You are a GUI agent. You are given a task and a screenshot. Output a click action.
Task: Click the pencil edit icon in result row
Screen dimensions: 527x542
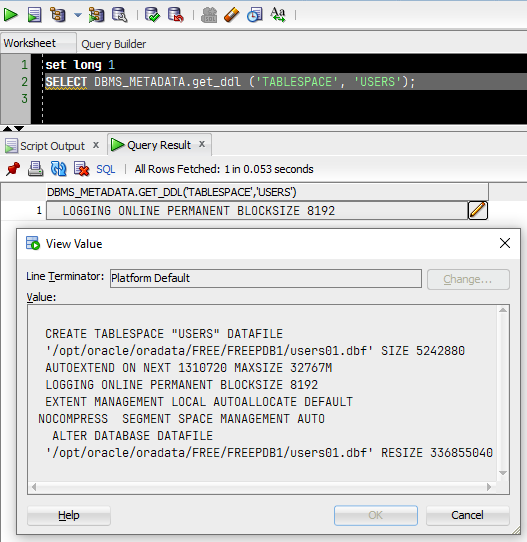478,210
